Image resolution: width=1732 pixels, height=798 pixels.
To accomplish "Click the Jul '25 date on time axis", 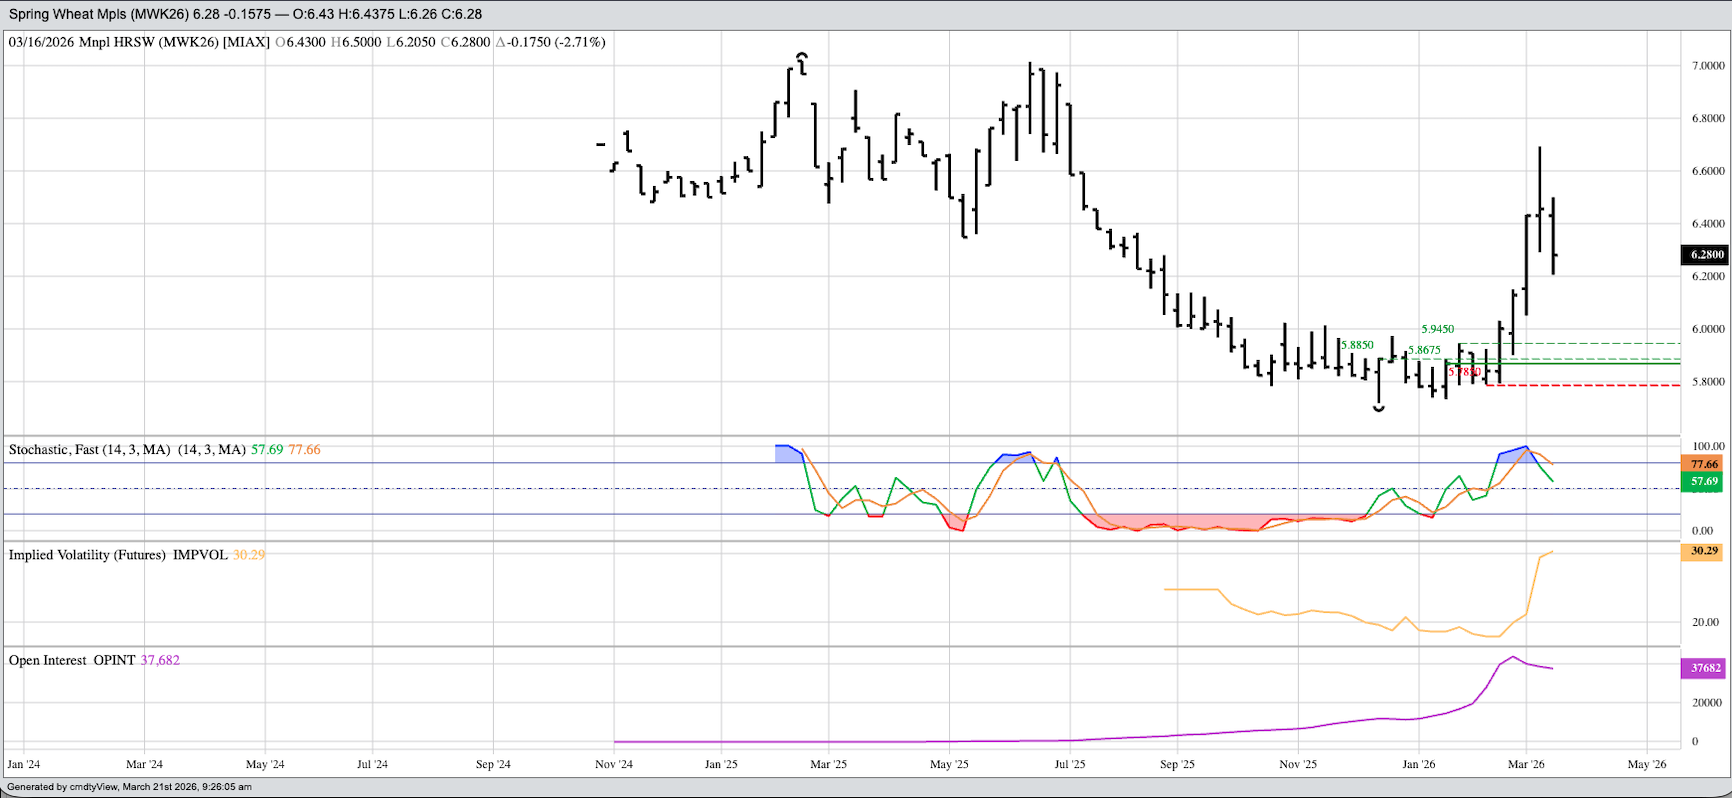I will pos(1069,764).
